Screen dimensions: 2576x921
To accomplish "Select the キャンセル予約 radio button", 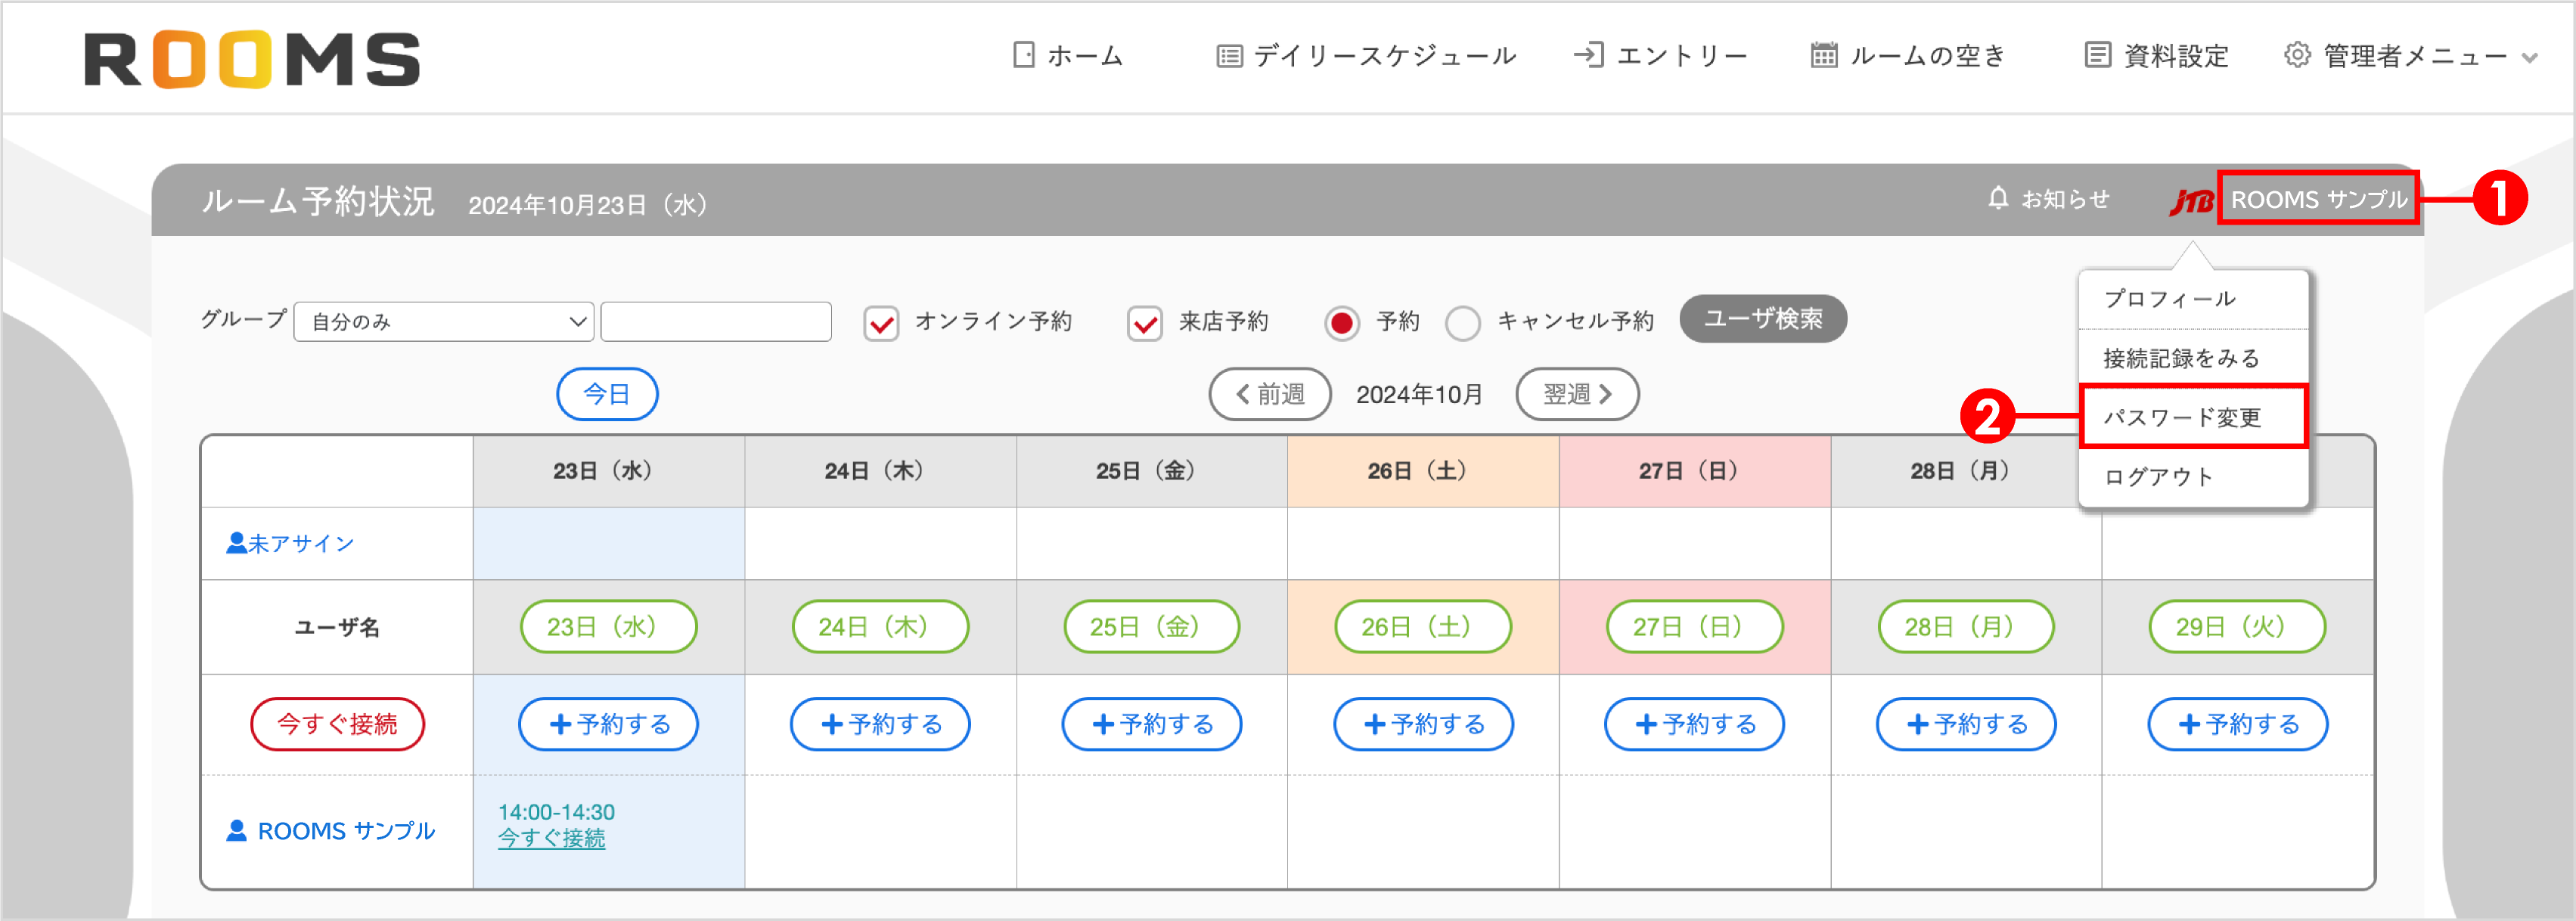I will tap(1463, 322).
